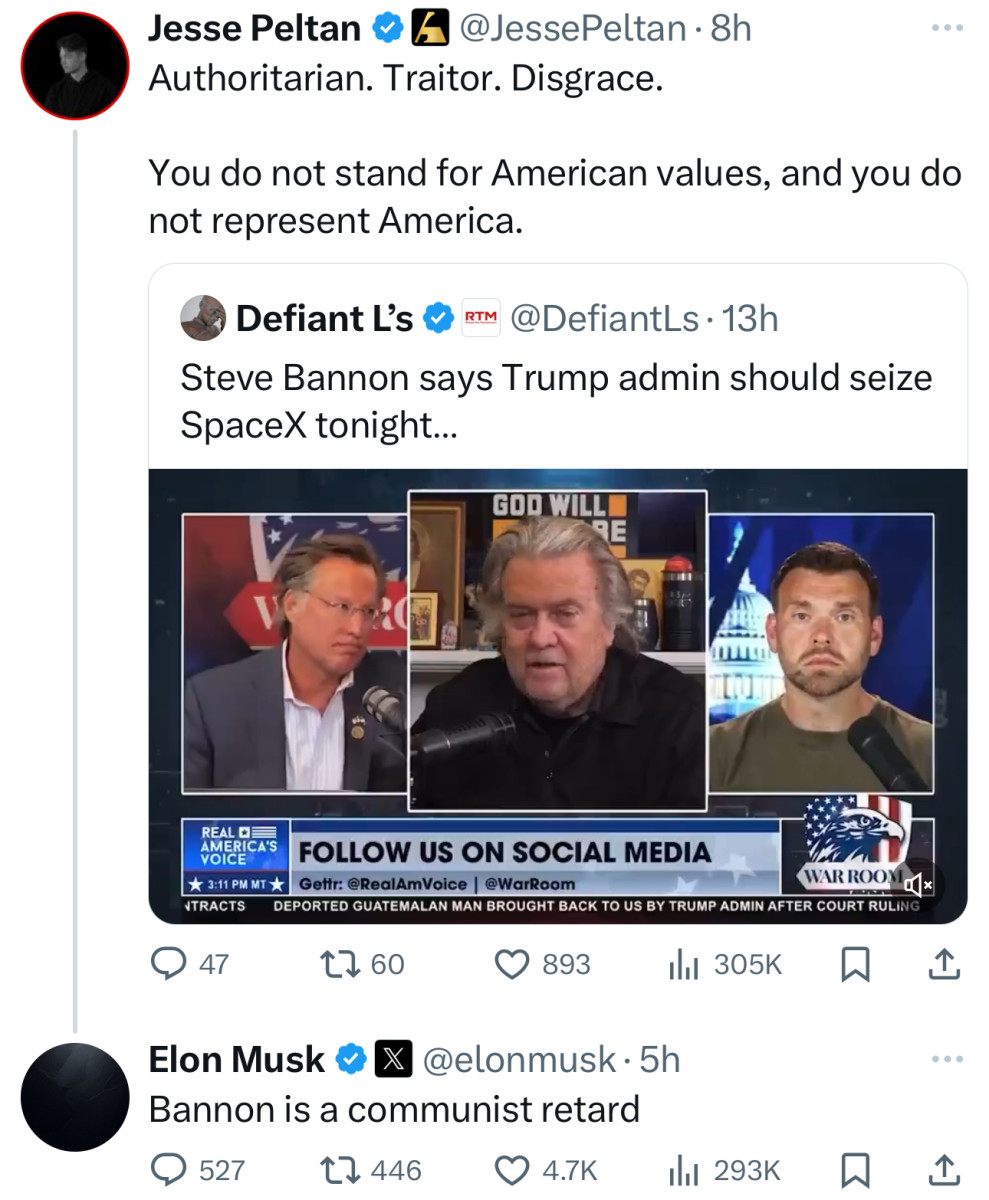This screenshot has height=1200, width=989.
Task: Bookmark Jesse Peltan's tweet
Action: pyautogui.click(x=854, y=963)
